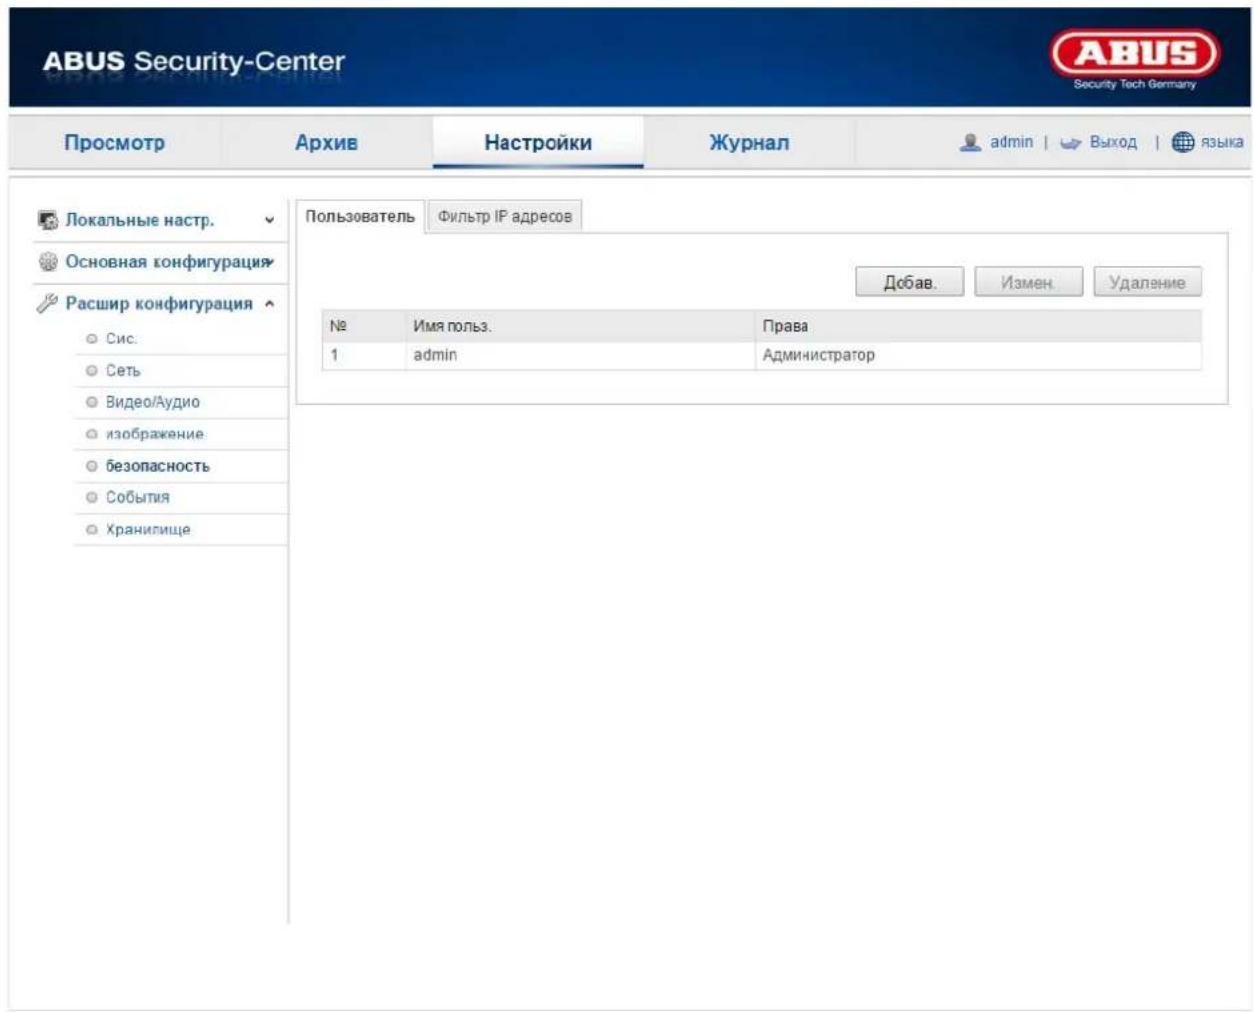Select the безопасность submenu item
1254x1012 pixels.
(x=158, y=466)
